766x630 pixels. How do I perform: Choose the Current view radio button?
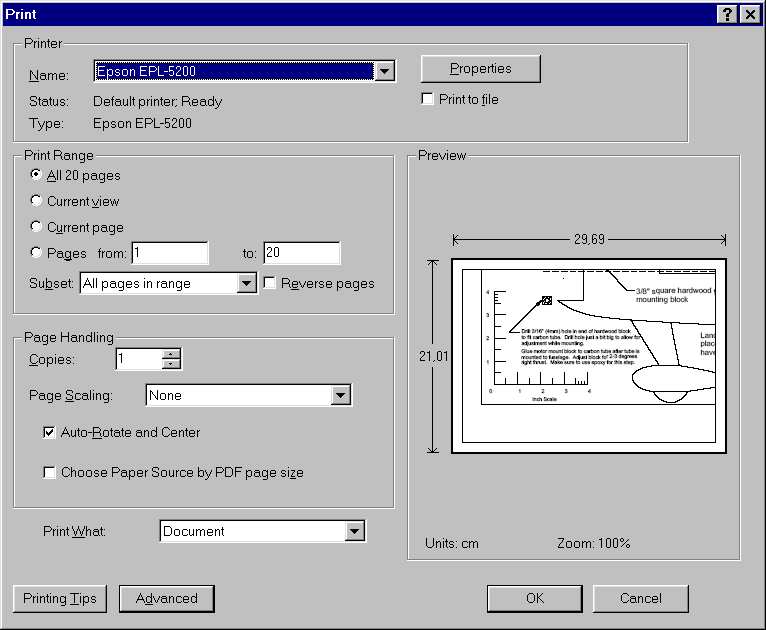tap(37, 201)
